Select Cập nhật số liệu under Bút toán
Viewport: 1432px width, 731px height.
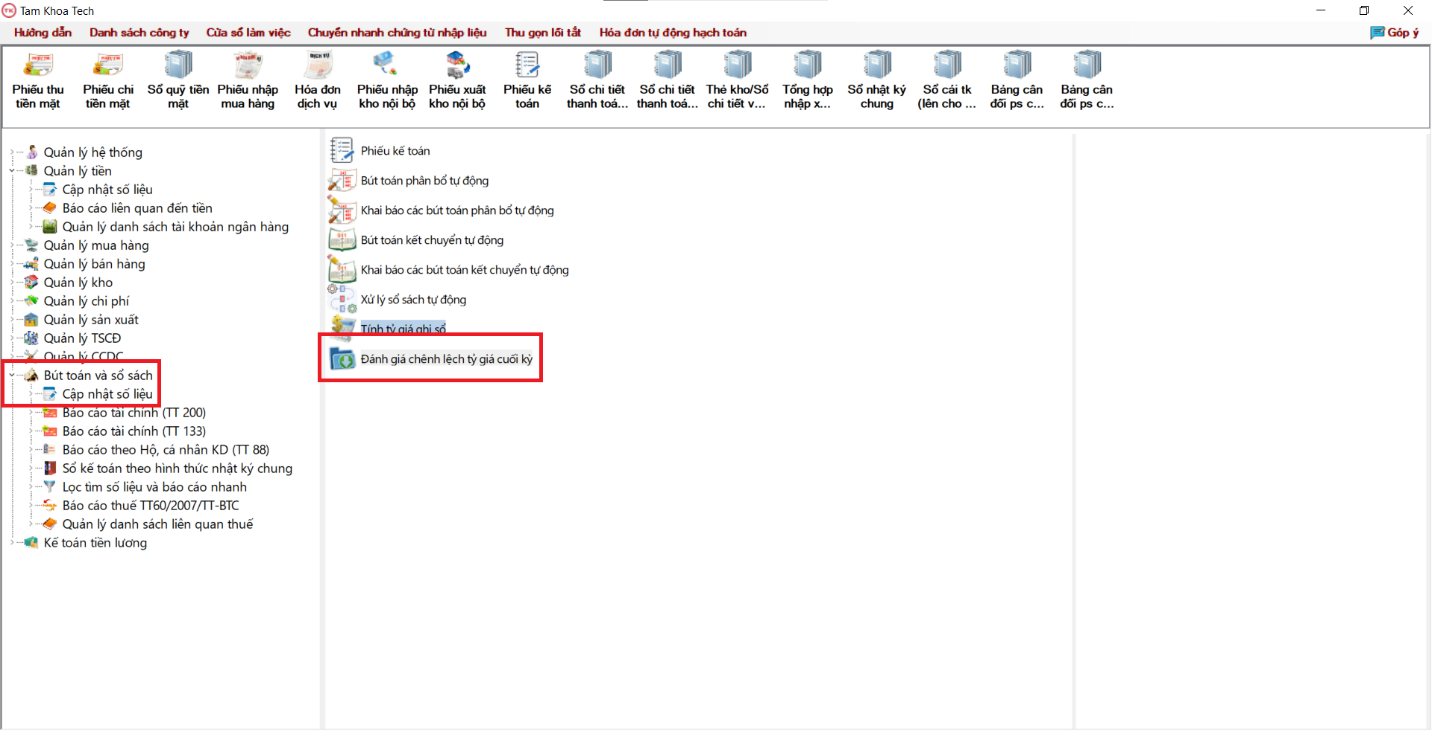pos(107,394)
